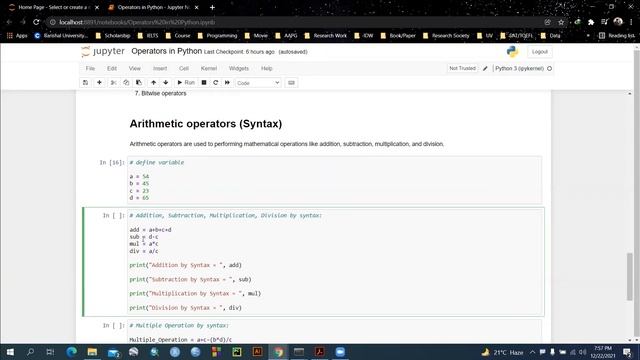Image resolution: width=640 pixels, height=360 pixels.
Task: Click the kernel idle indicator circle
Action: coord(549,69)
